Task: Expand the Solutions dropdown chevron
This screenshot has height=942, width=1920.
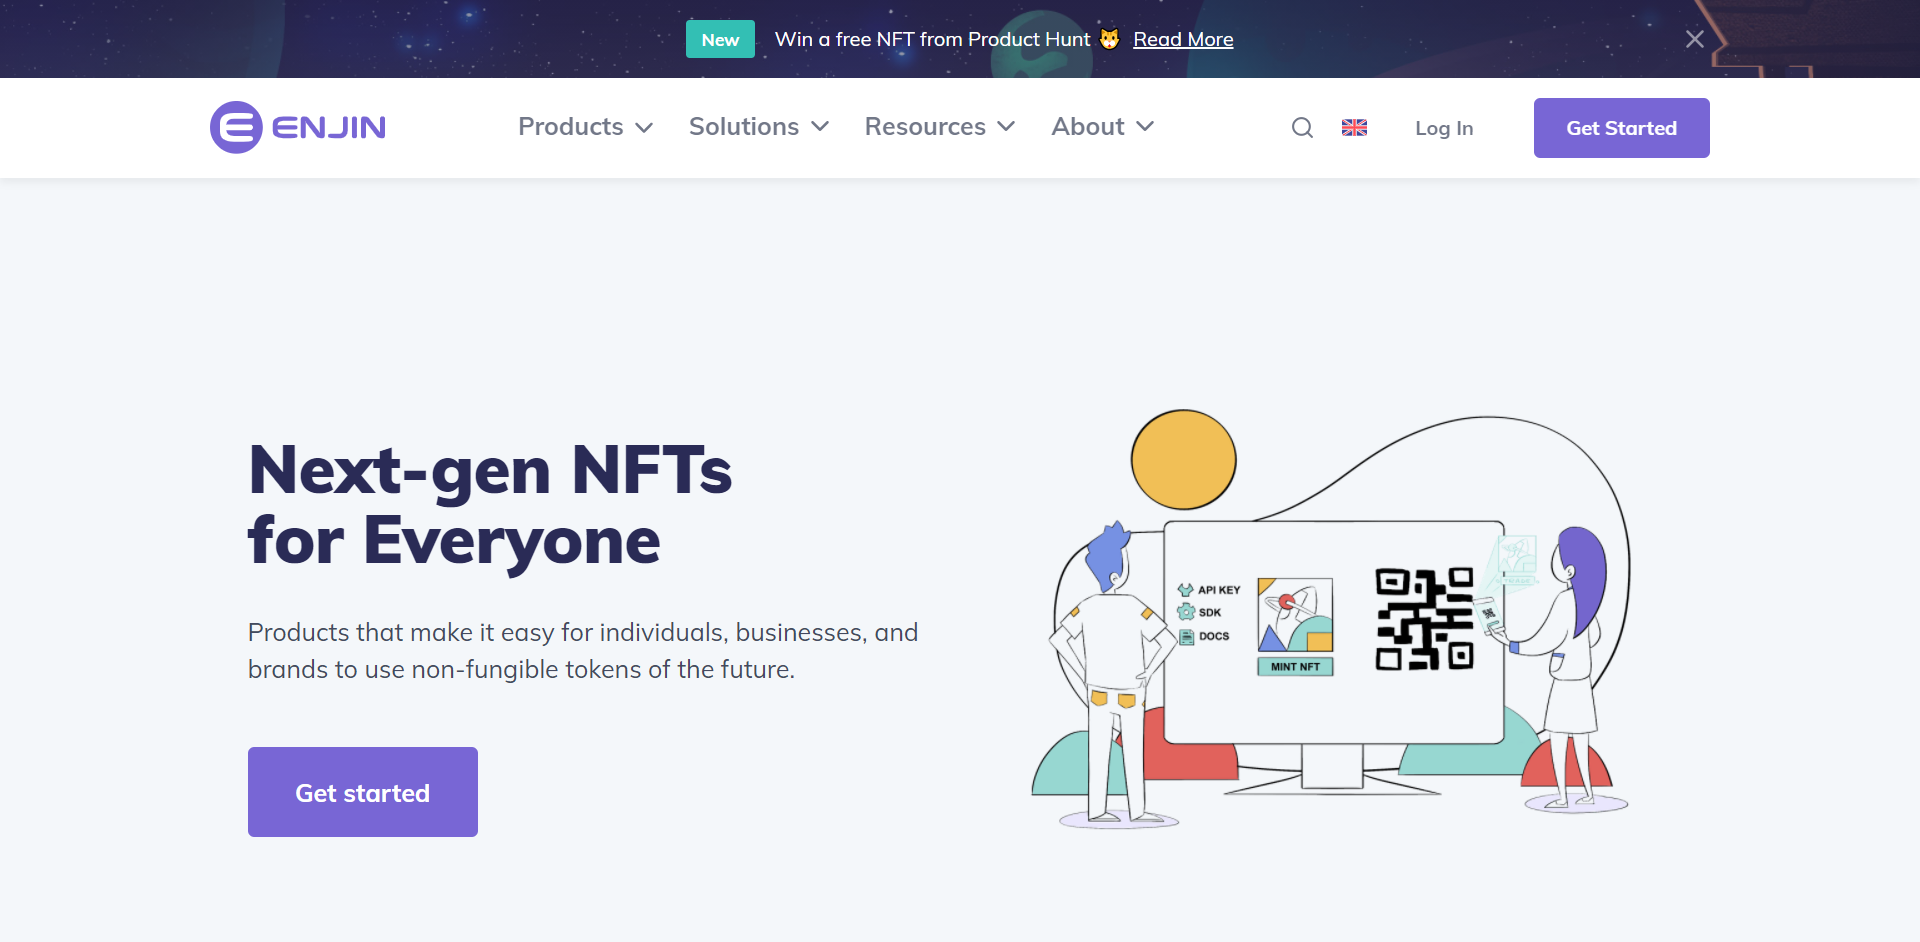Action: pos(820,127)
